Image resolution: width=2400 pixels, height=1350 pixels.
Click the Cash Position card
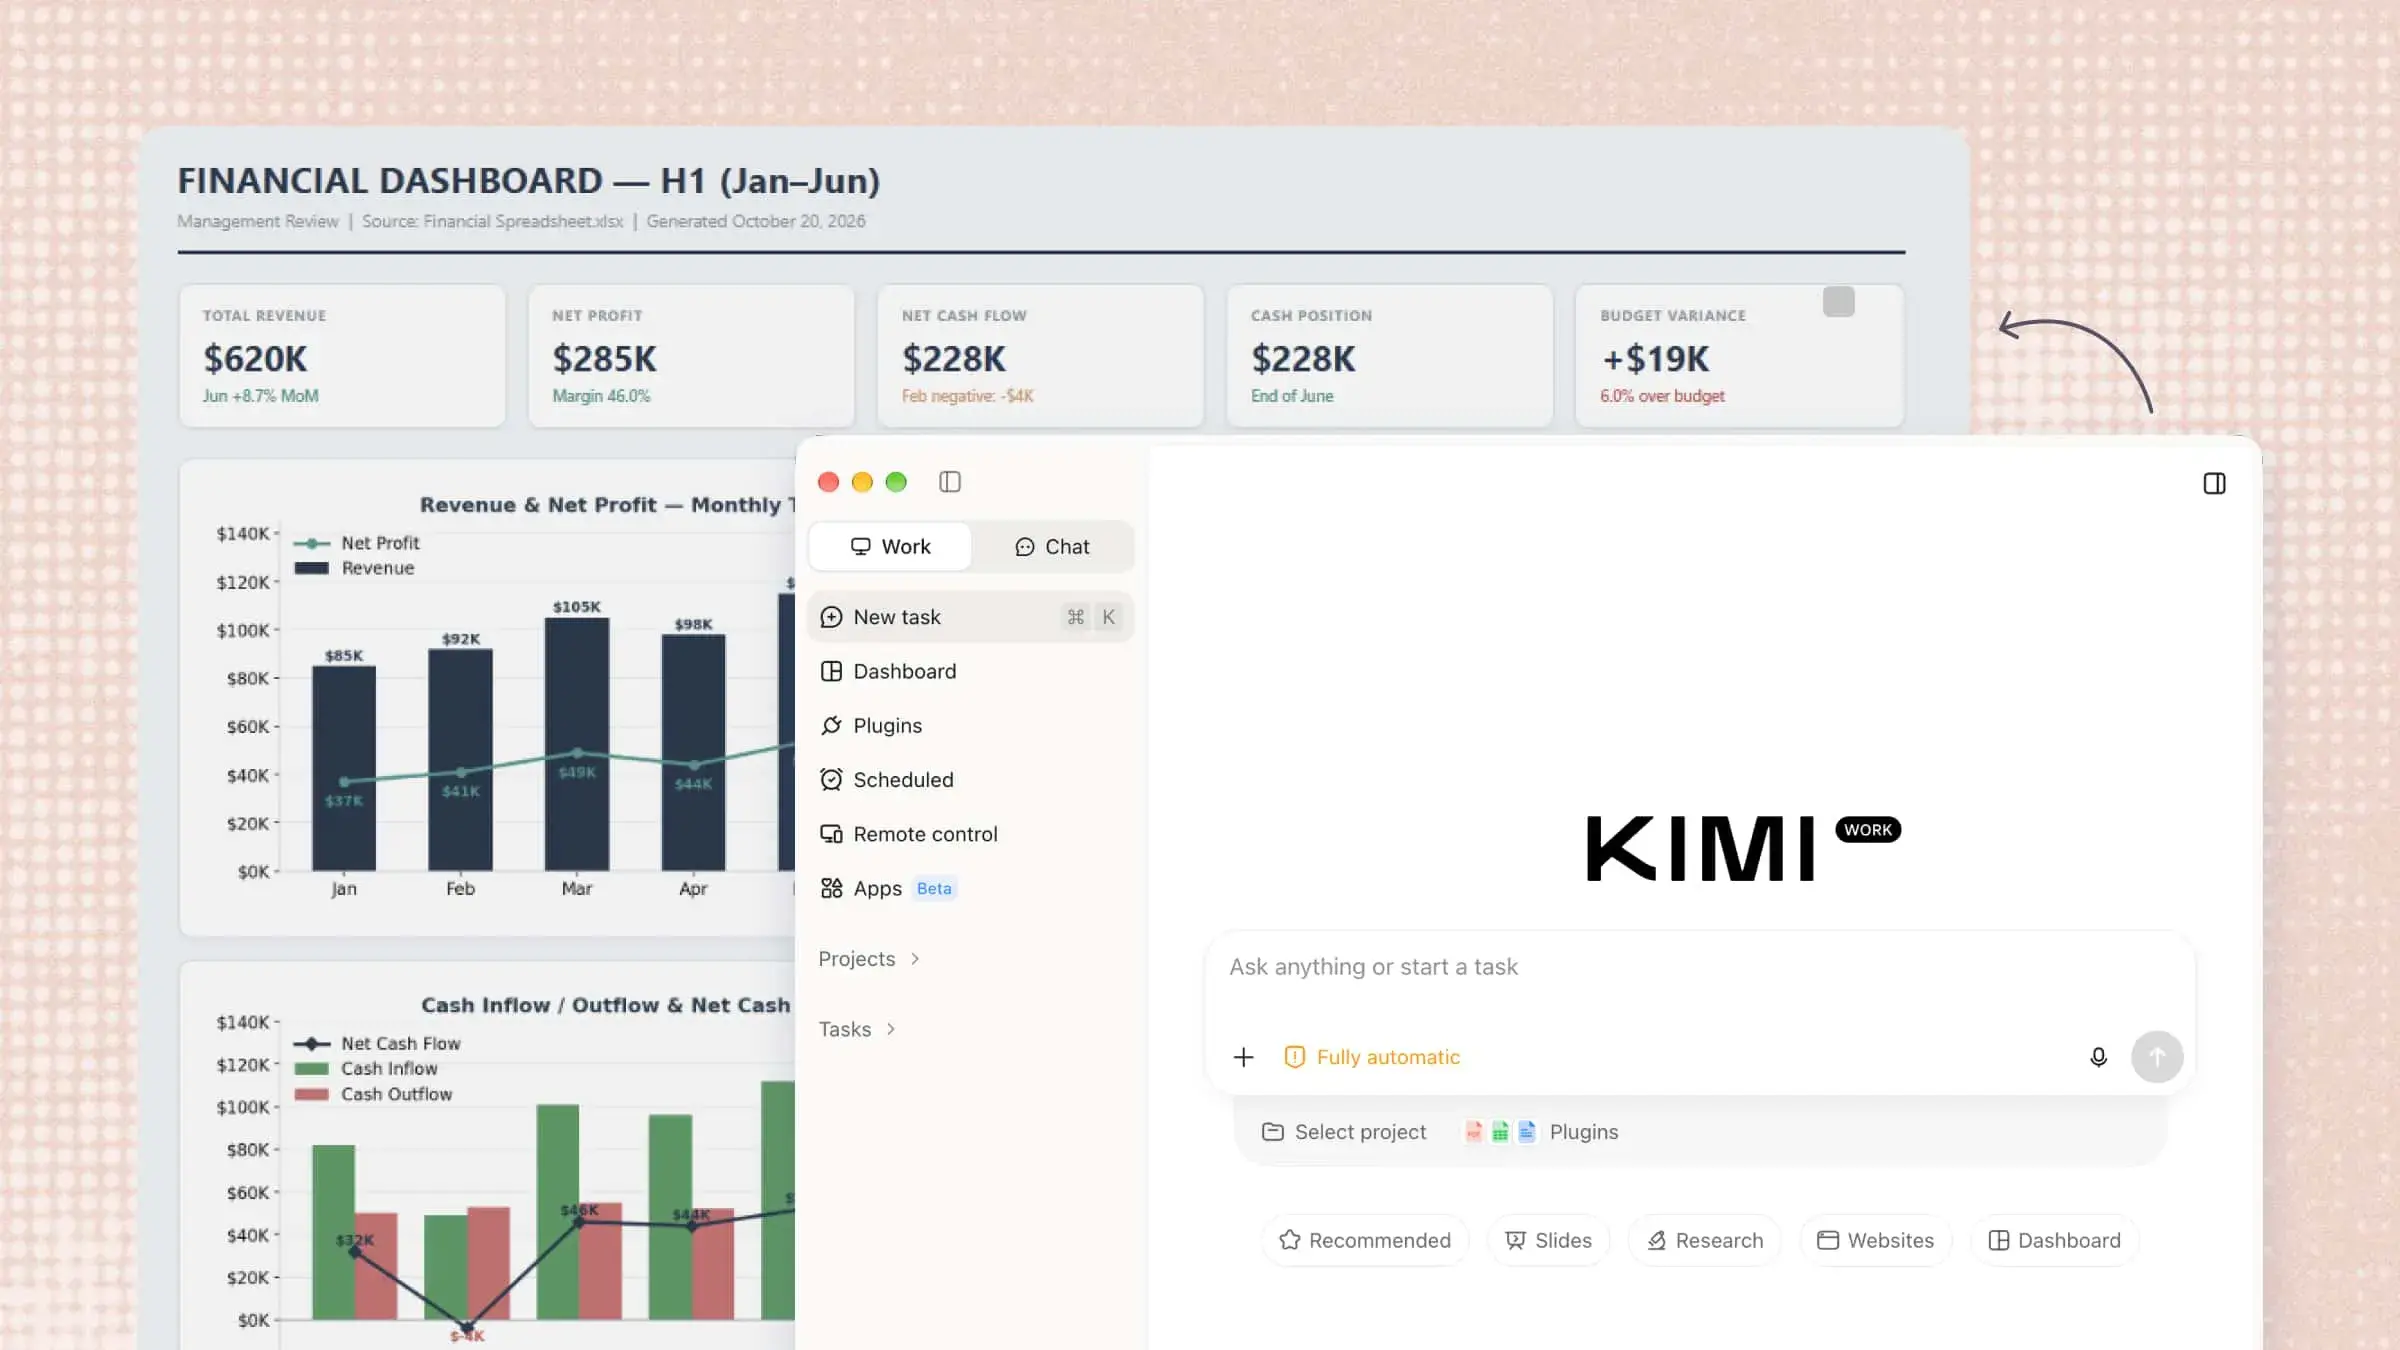coord(1390,356)
